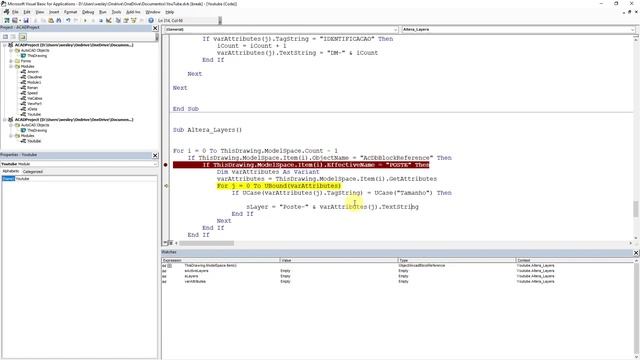Image resolution: width=640 pixels, height=360 pixels.
Task: Select the sActiveLayers watch row
Action: (398, 271)
